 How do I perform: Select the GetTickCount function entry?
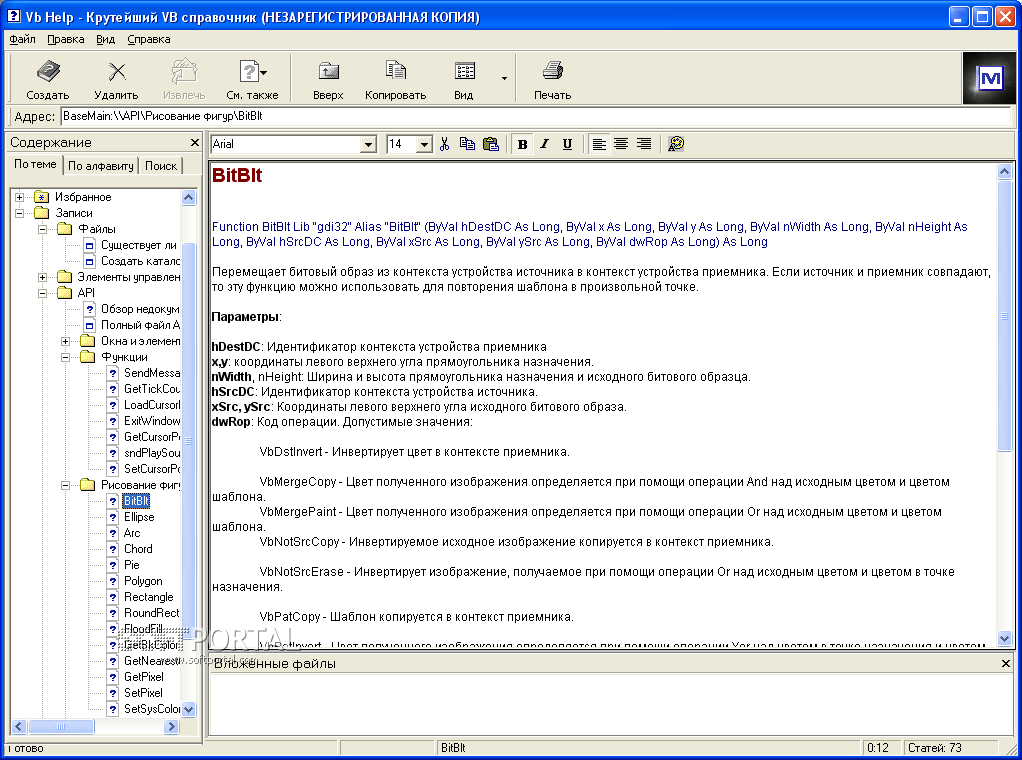151,388
